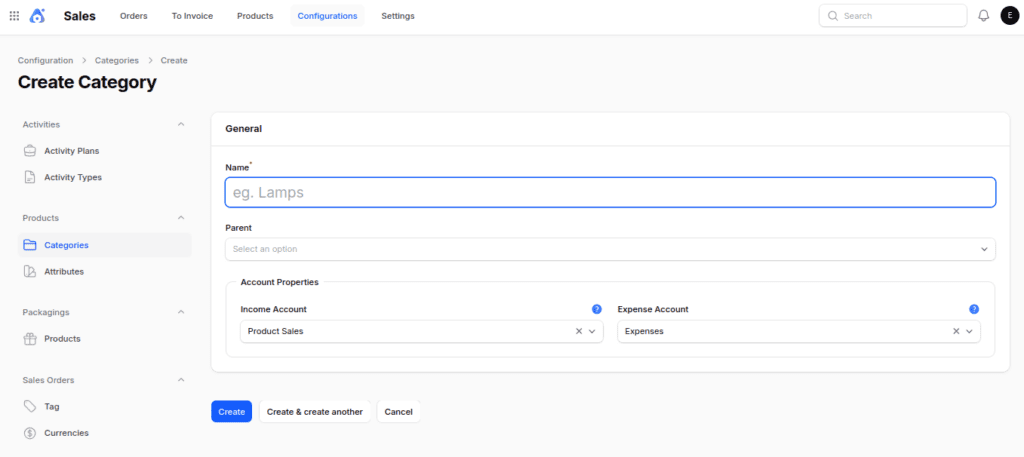The height and width of the screenshot is (457, 1024).
Task: Cancel category creation
Action: 398,411
